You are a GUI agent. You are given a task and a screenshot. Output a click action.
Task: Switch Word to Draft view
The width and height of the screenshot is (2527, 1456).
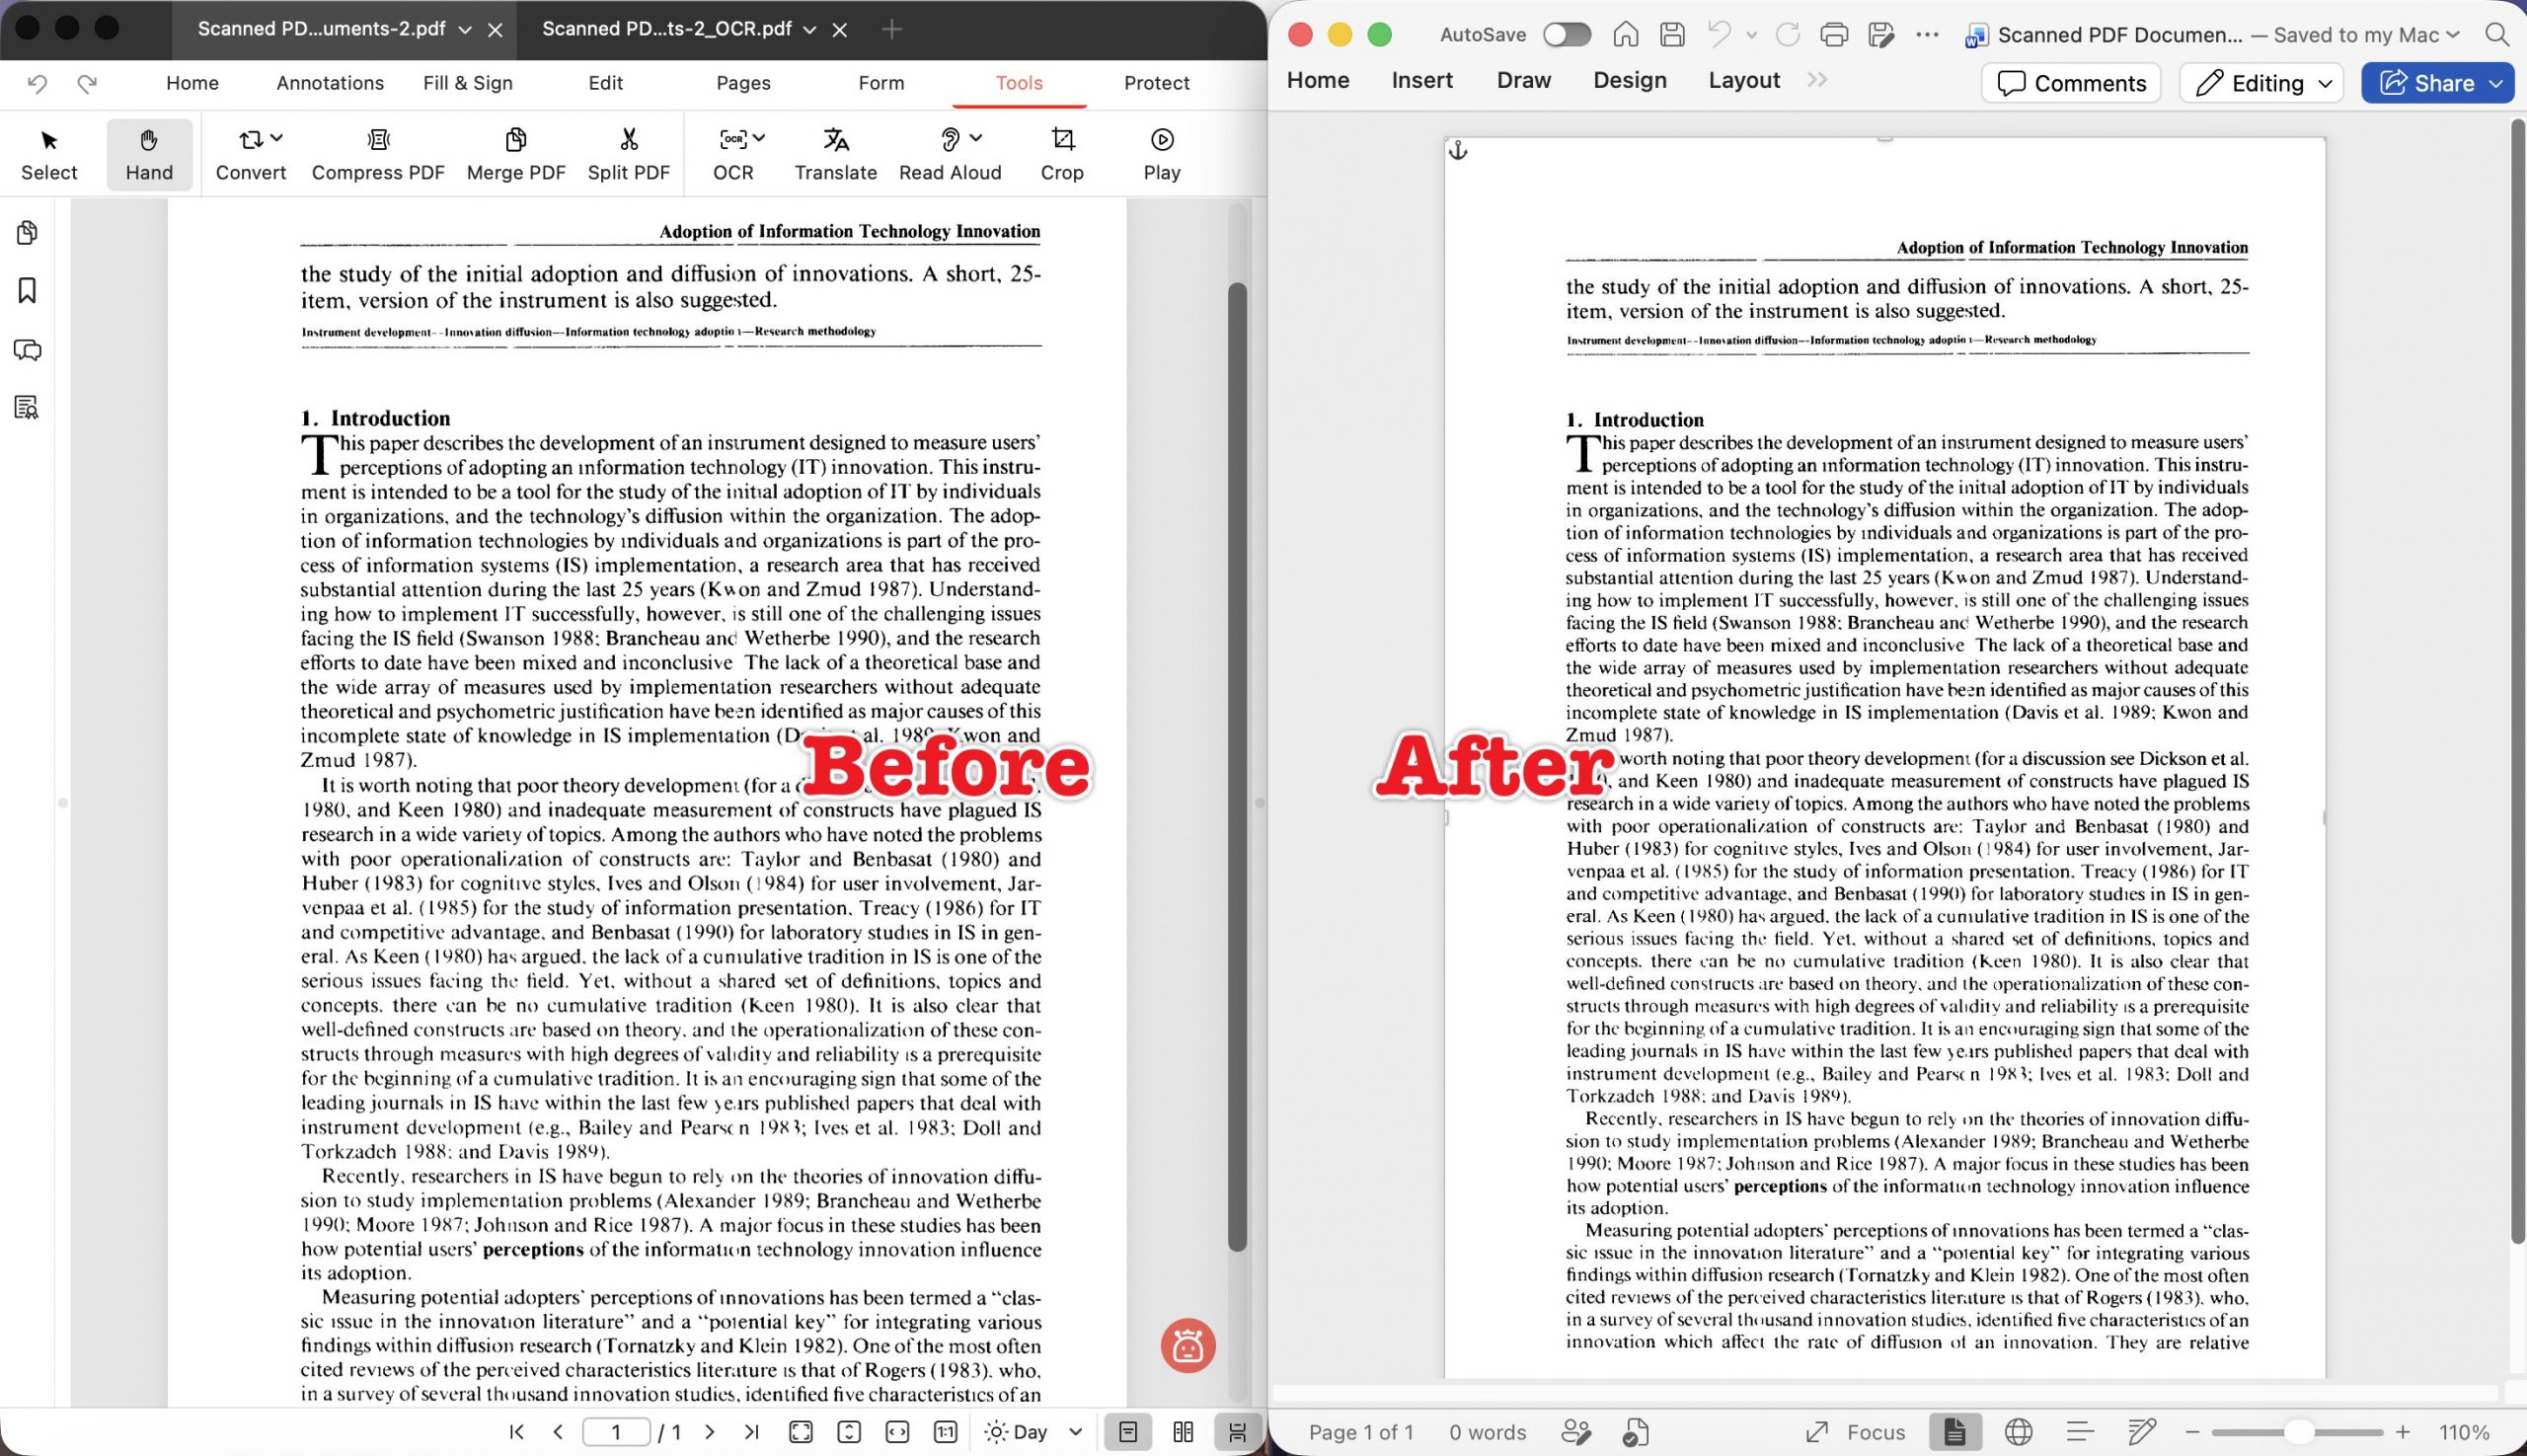(2141, 1432)
